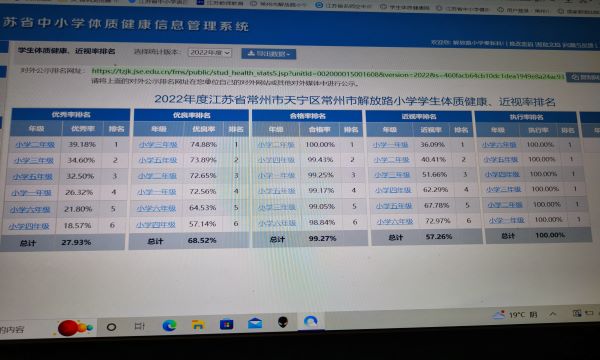The height and width of the screenshot is (360, 600).
Task: Expand the blue 导出数据 export dropdown button
Action: [x=269, y=54]
